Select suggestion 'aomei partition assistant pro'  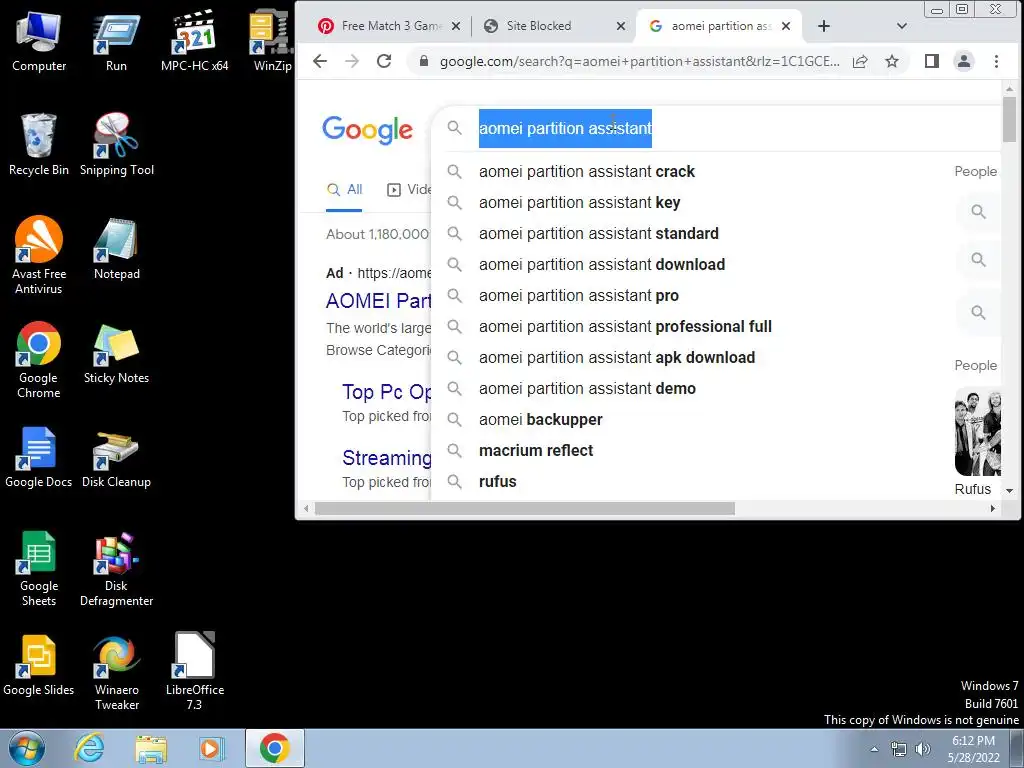coord(579,296)
